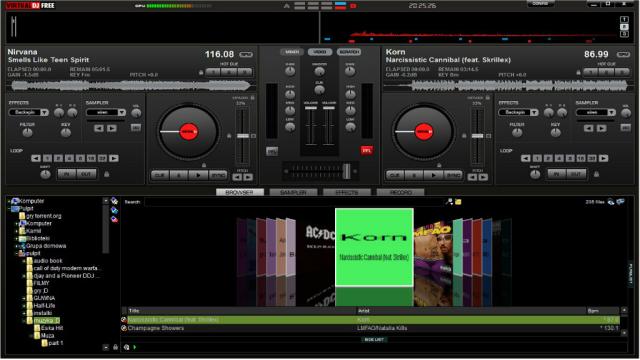The height and width of the screenshot is (360, 640).
Task: Pause the right deck
Action: (x=414, y=175)
